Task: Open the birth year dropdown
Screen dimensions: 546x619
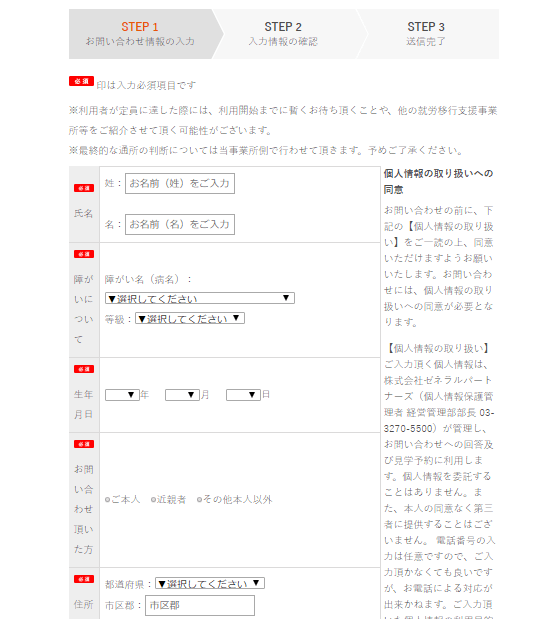Action: [122, 395]
